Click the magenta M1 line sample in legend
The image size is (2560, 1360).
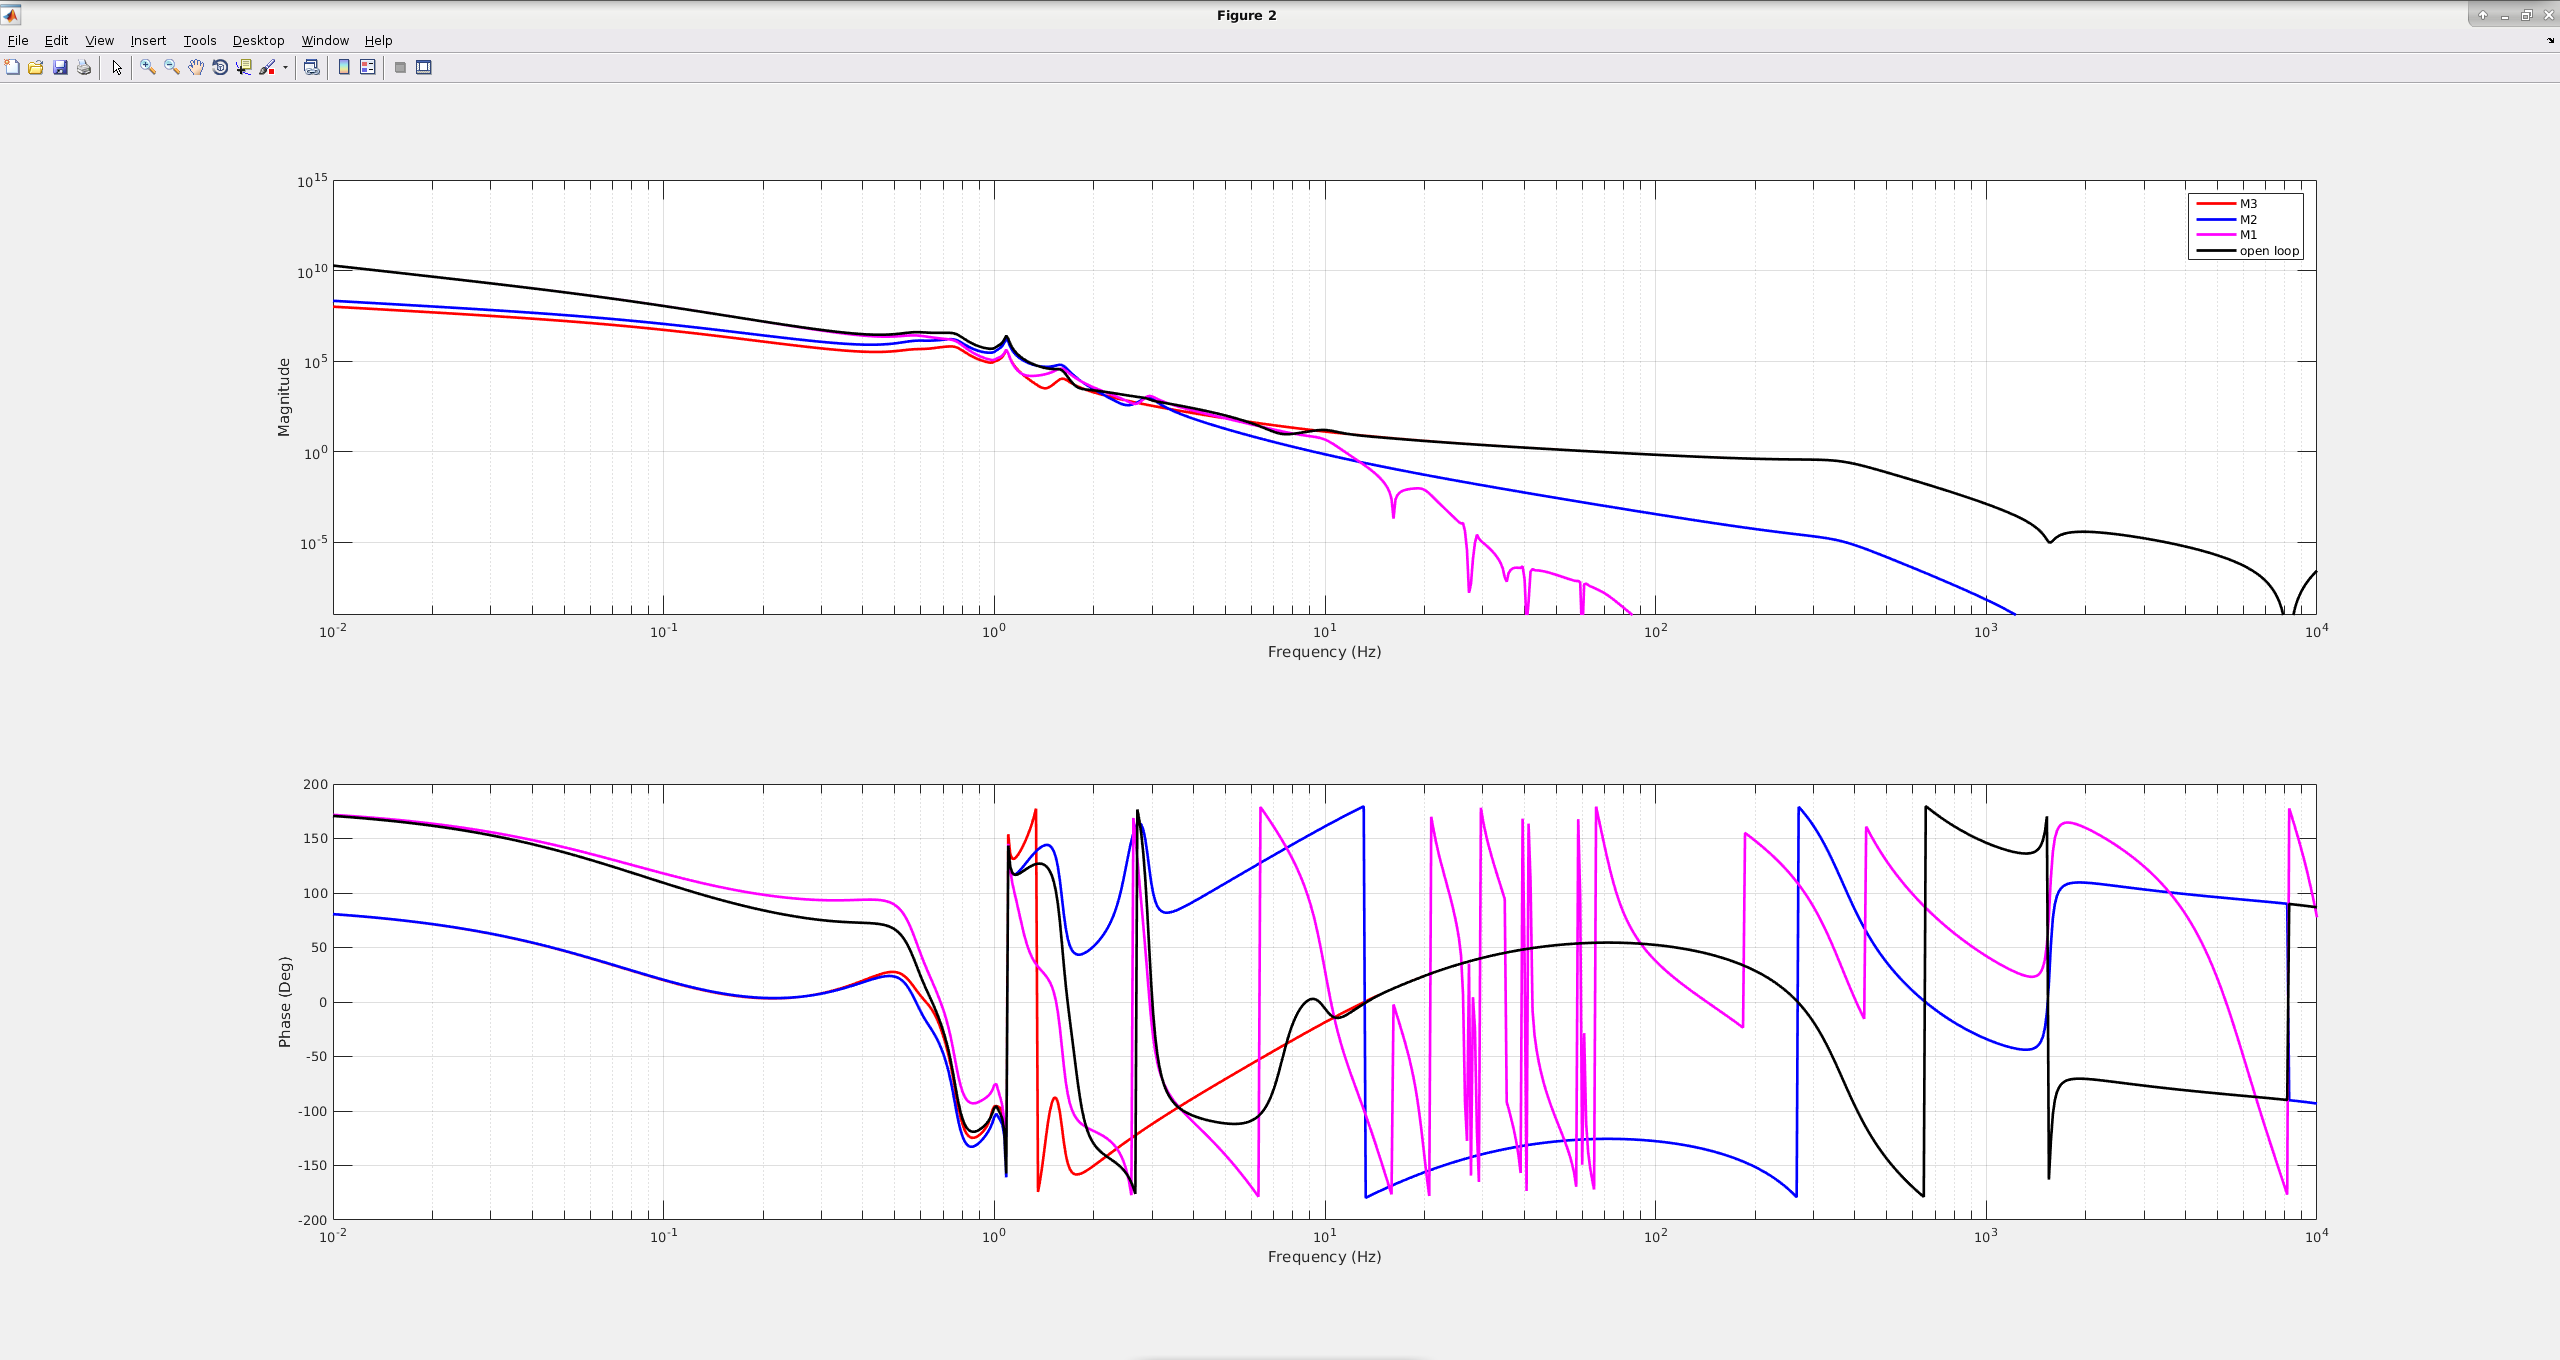coord(2215,235)
